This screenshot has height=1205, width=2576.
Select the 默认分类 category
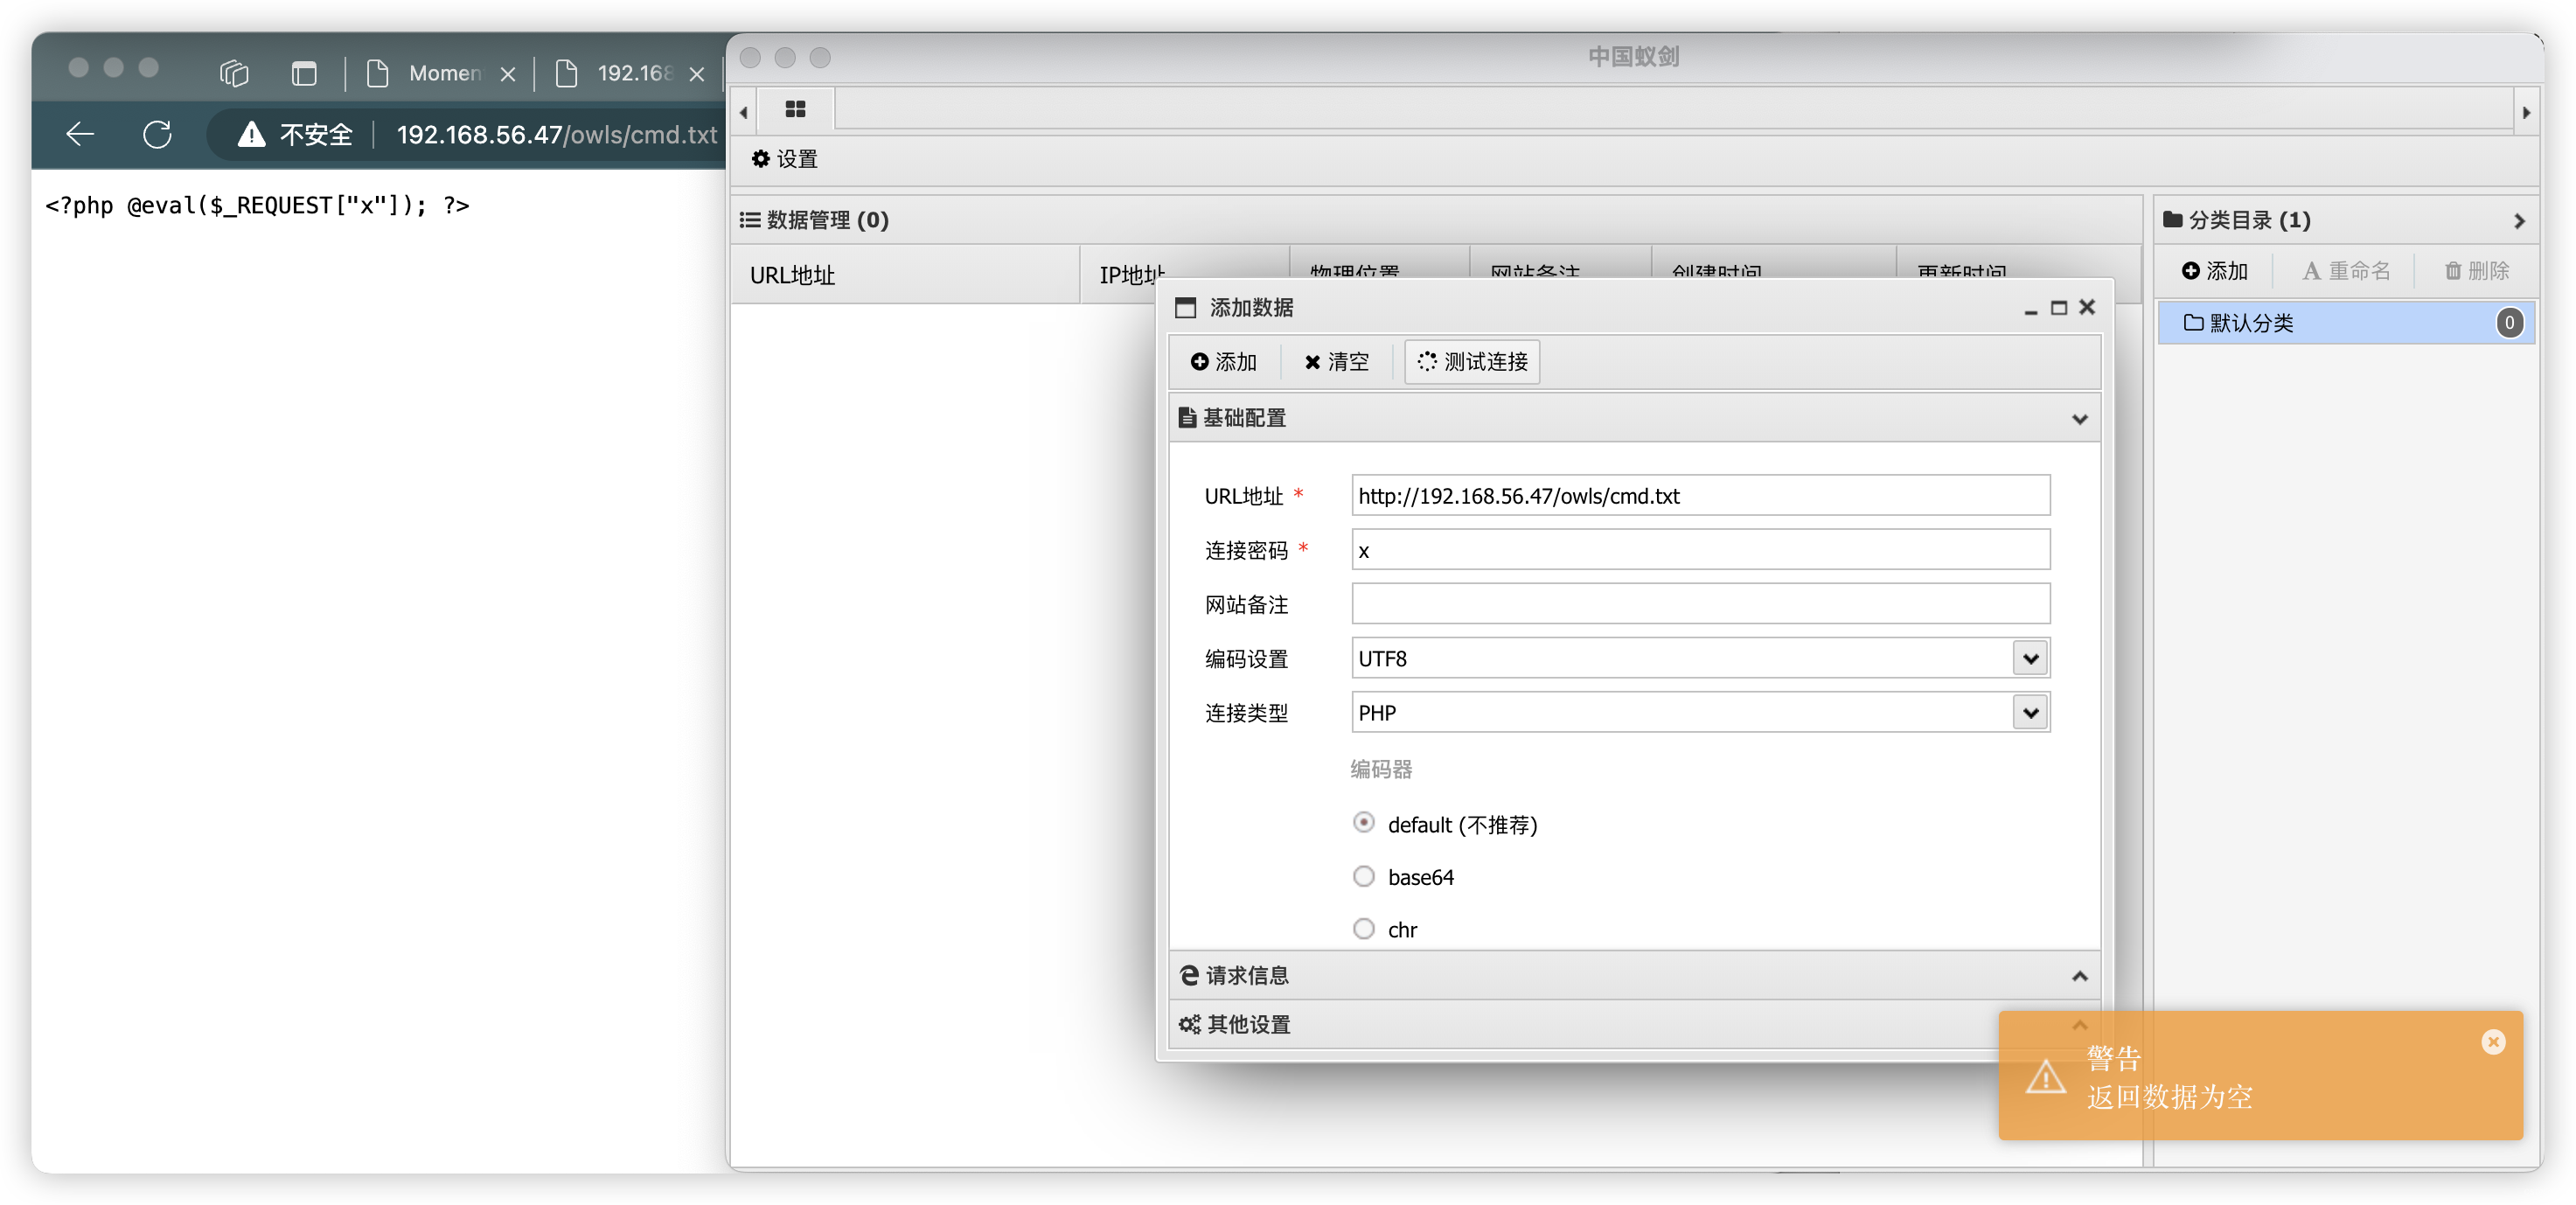(x=2345, y=323)
